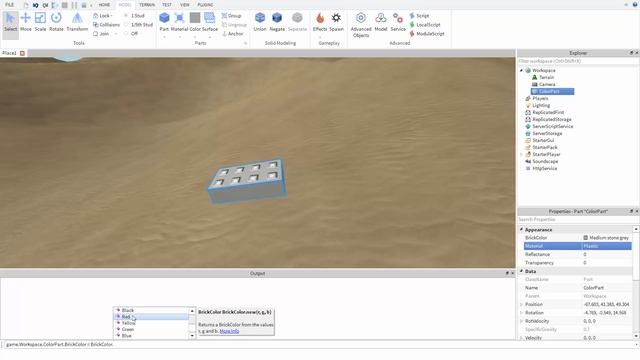Switch to the TEST ribbon tab
Viewport: 640px width, 360px height.
[x=167, y=4]
